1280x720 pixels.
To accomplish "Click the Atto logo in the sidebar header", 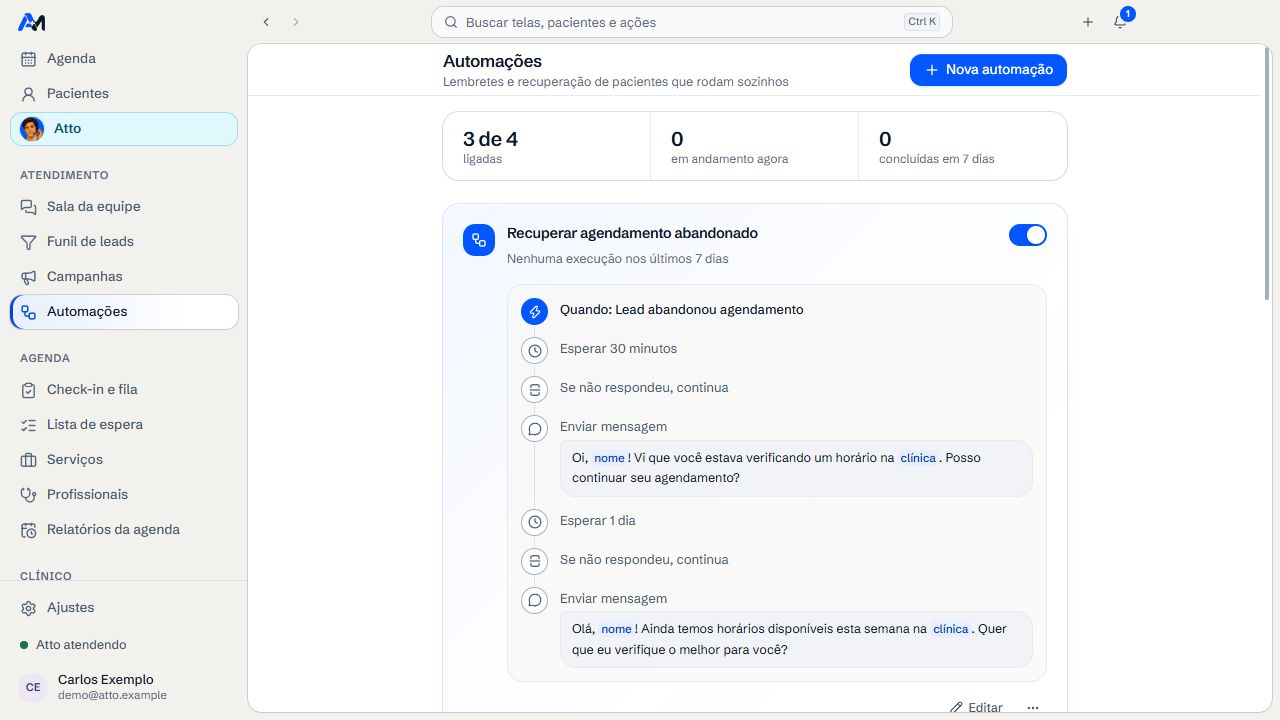I will pos(32,22).
